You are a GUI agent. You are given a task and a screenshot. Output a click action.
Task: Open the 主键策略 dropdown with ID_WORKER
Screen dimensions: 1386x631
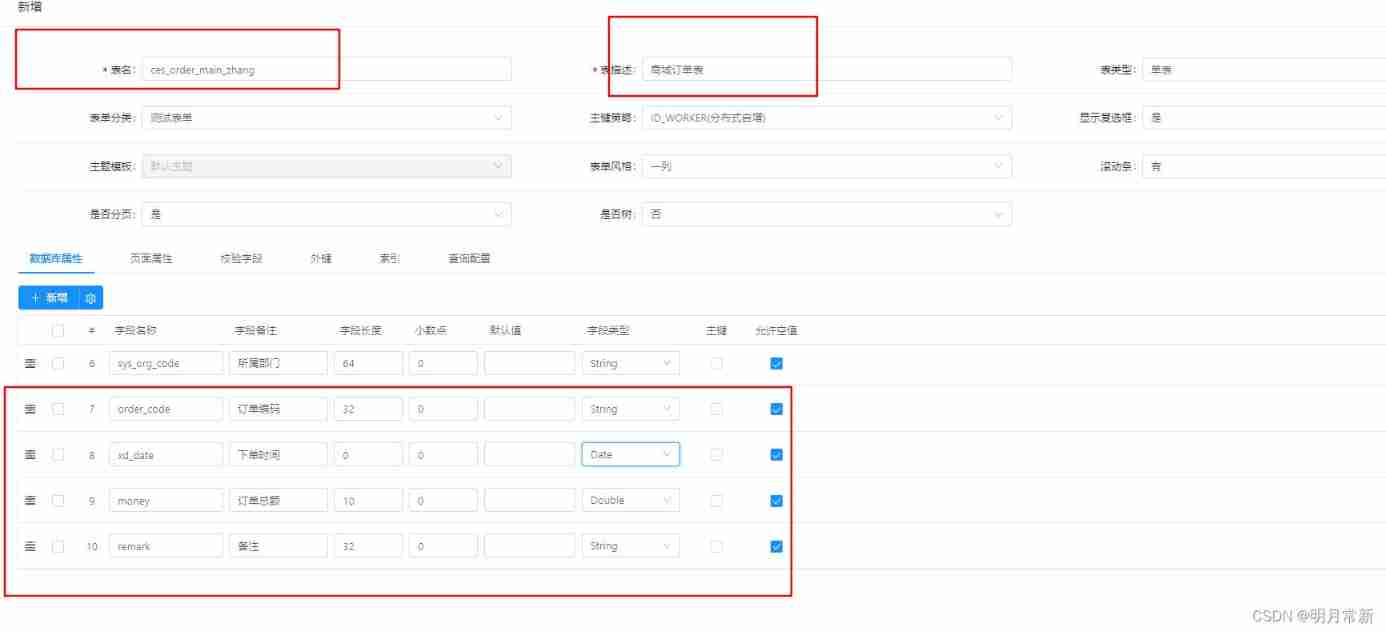coord(827,117)
